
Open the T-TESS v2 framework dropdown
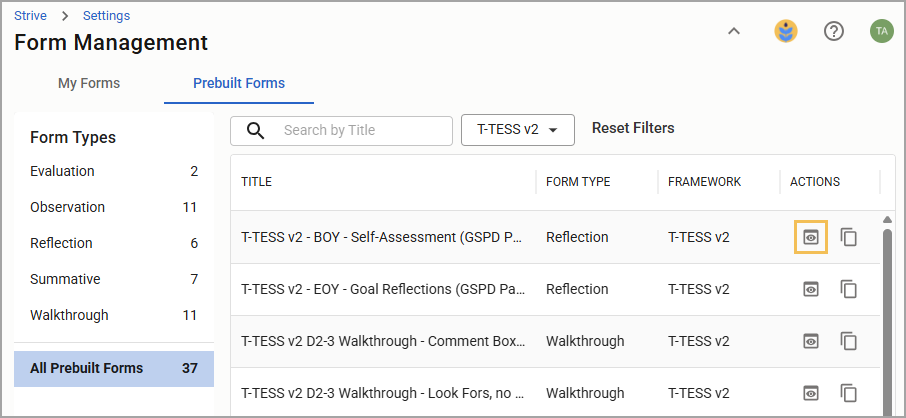(x=518, y=130)
